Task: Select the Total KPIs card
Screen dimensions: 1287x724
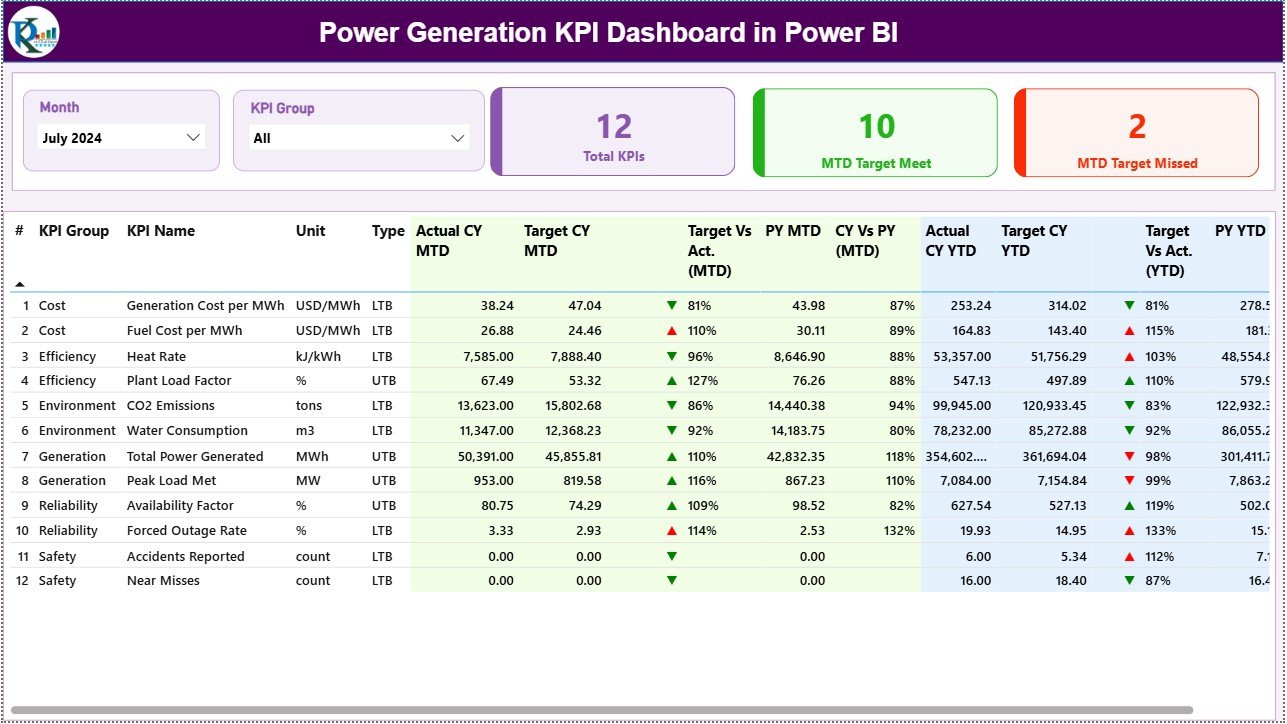Action: pos(614,133)
